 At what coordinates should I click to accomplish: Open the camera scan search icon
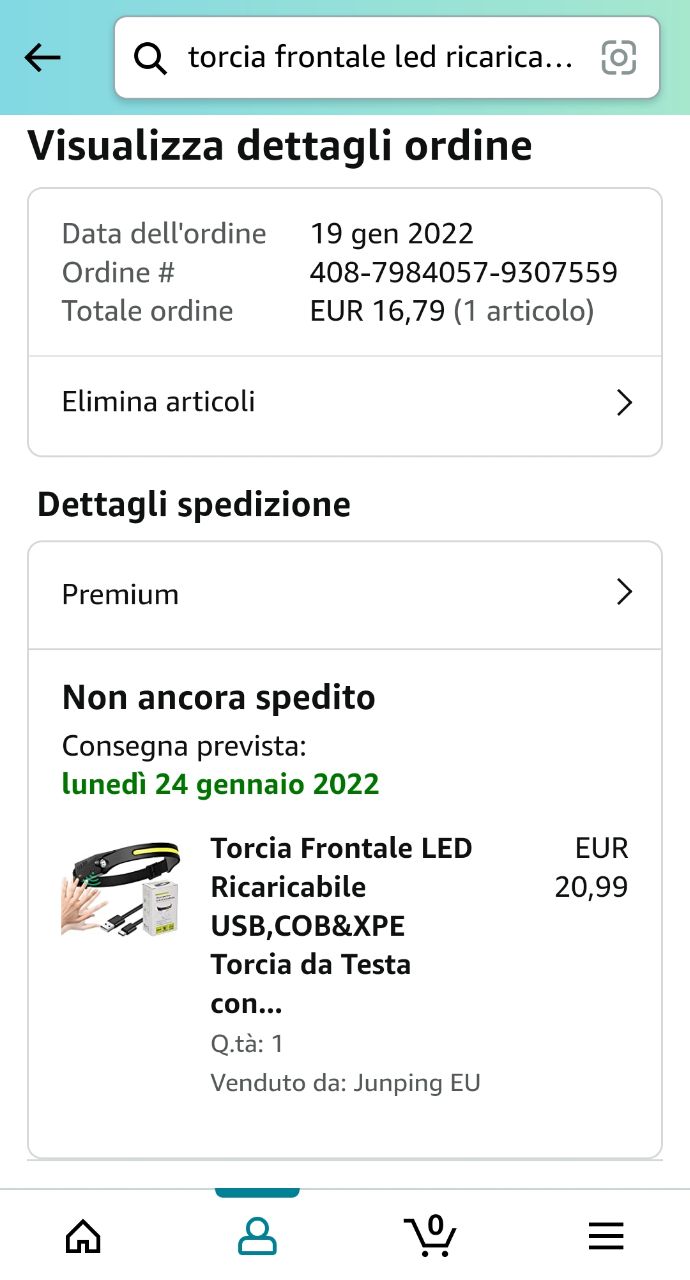click(619, 58)
